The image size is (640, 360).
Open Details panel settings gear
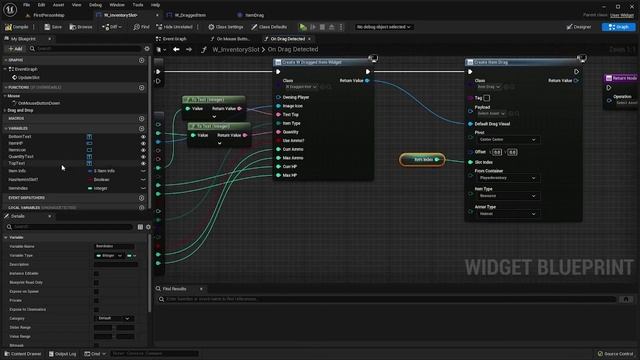(148, 227)
